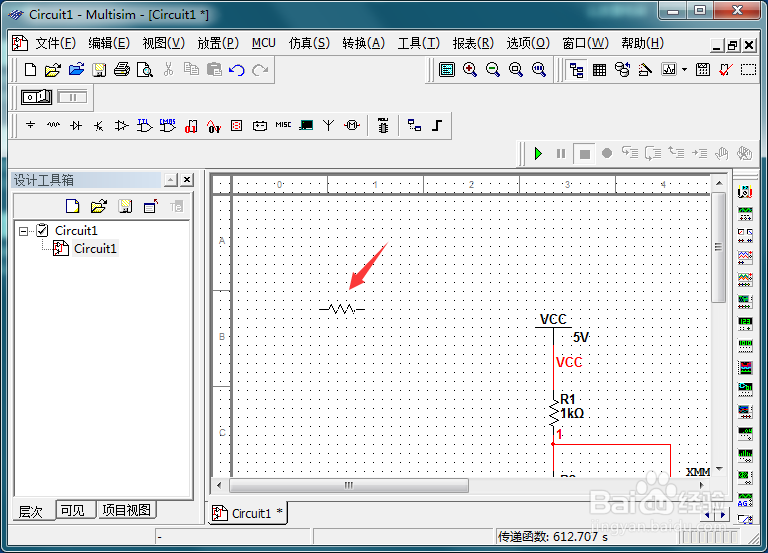
Task: Add the multimeter instrument
Action: click(x=745, y=192)
